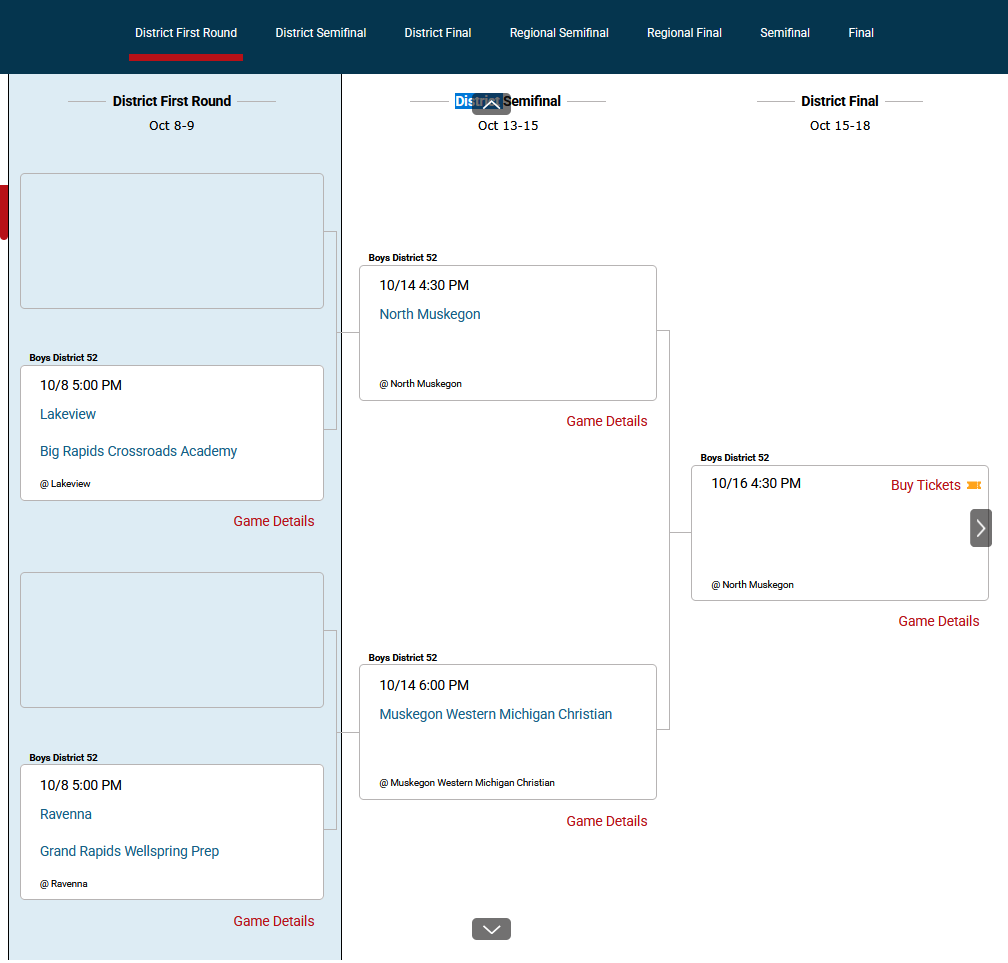Switch to the Semifinal tab
This screenshot has height=963, width=1008.
pyautogui.click(x=785, y=33)
